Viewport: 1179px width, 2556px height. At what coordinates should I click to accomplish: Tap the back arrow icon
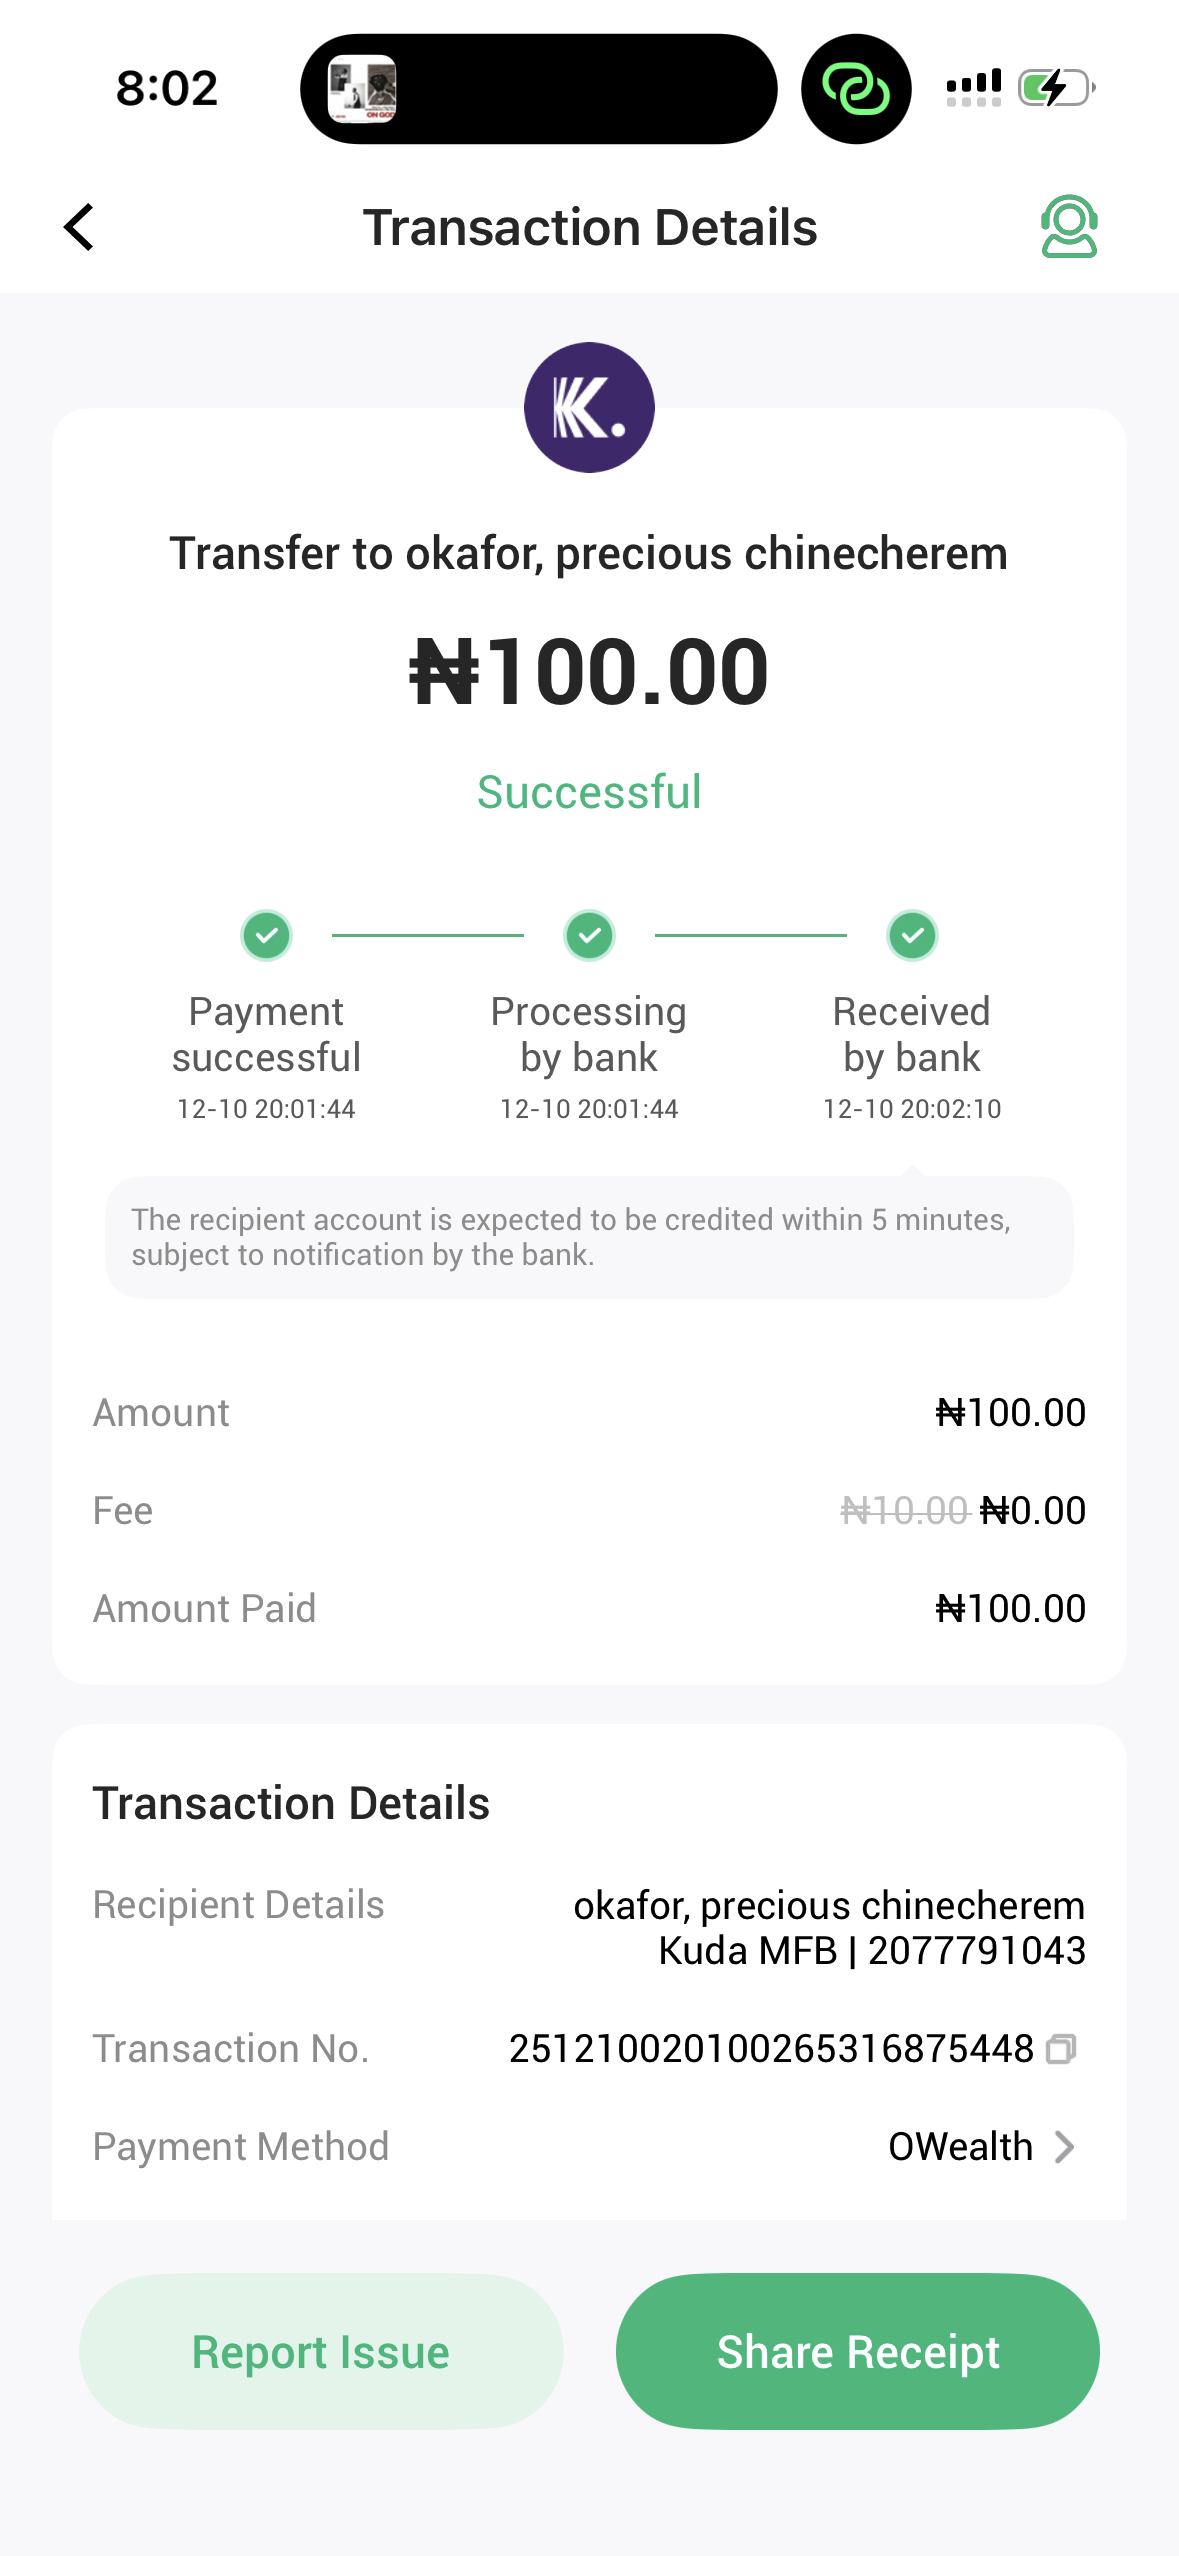pyautogui.click(x=80, y=227)
